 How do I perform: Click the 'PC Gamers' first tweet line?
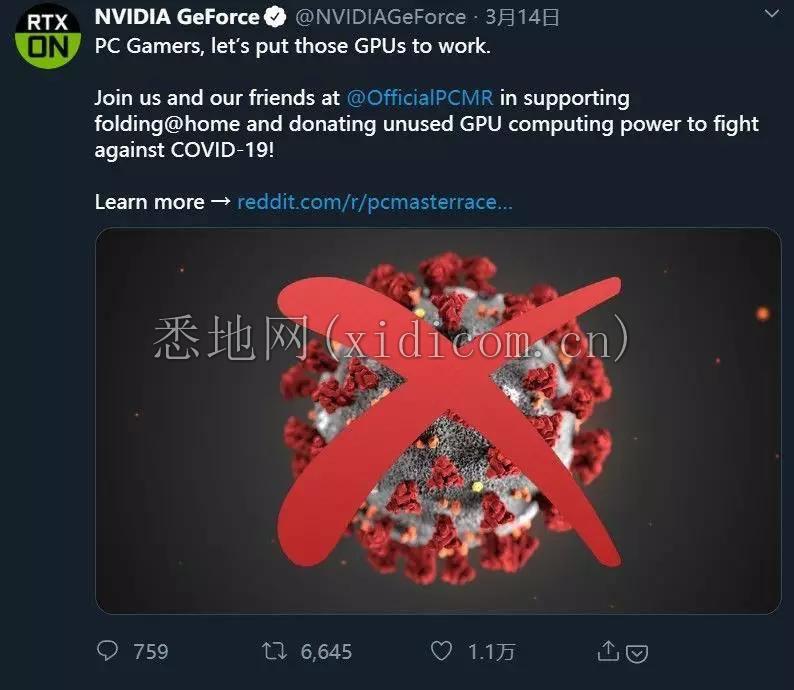293,46
